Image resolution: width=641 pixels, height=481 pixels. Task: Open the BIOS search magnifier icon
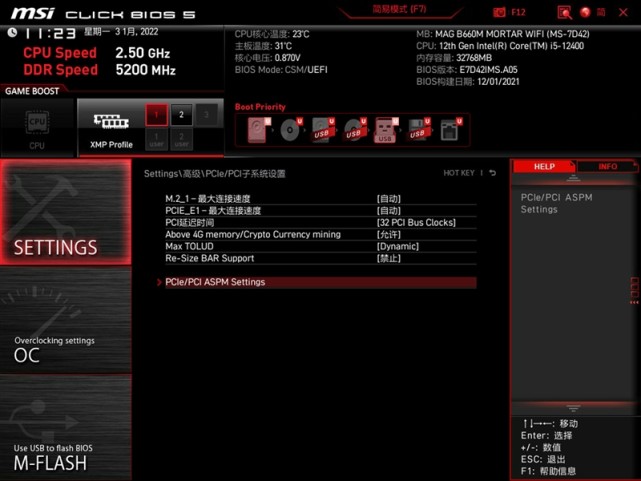point(564,12)
